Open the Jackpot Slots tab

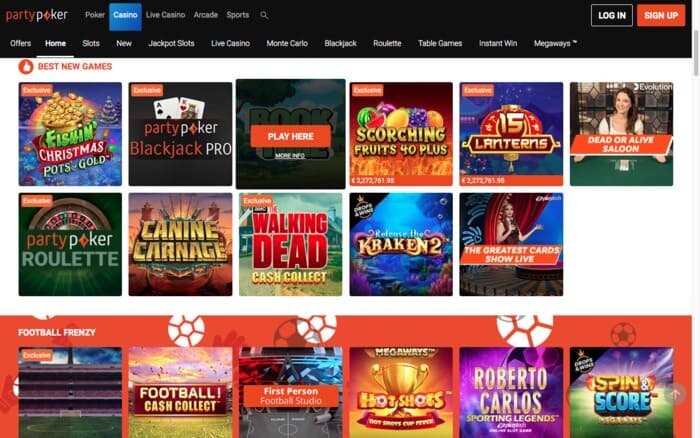[x=171, y=43]
